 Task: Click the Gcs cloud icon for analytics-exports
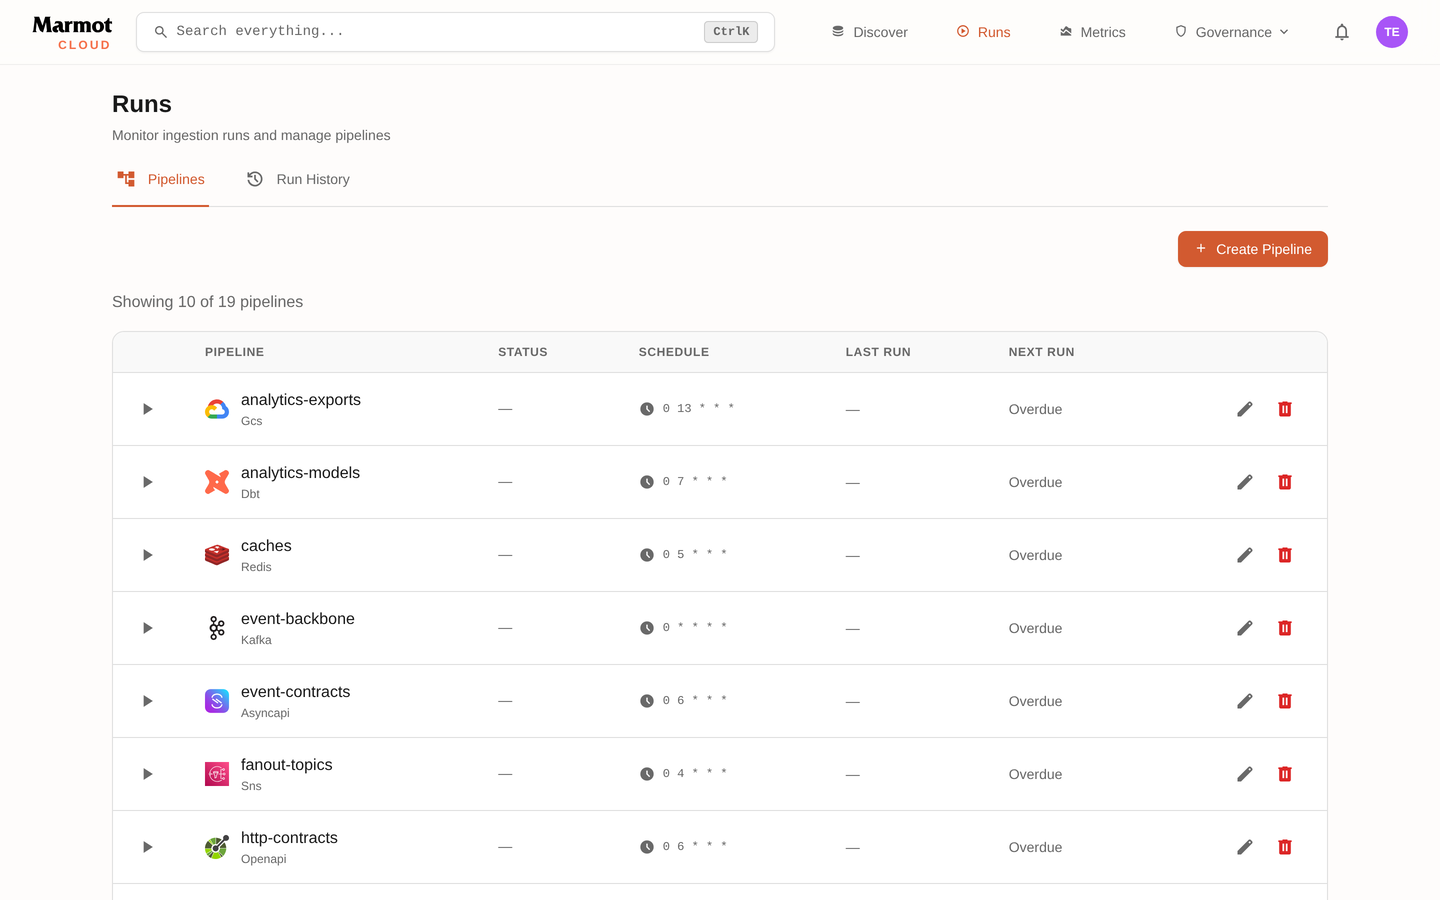pos(217,409)
